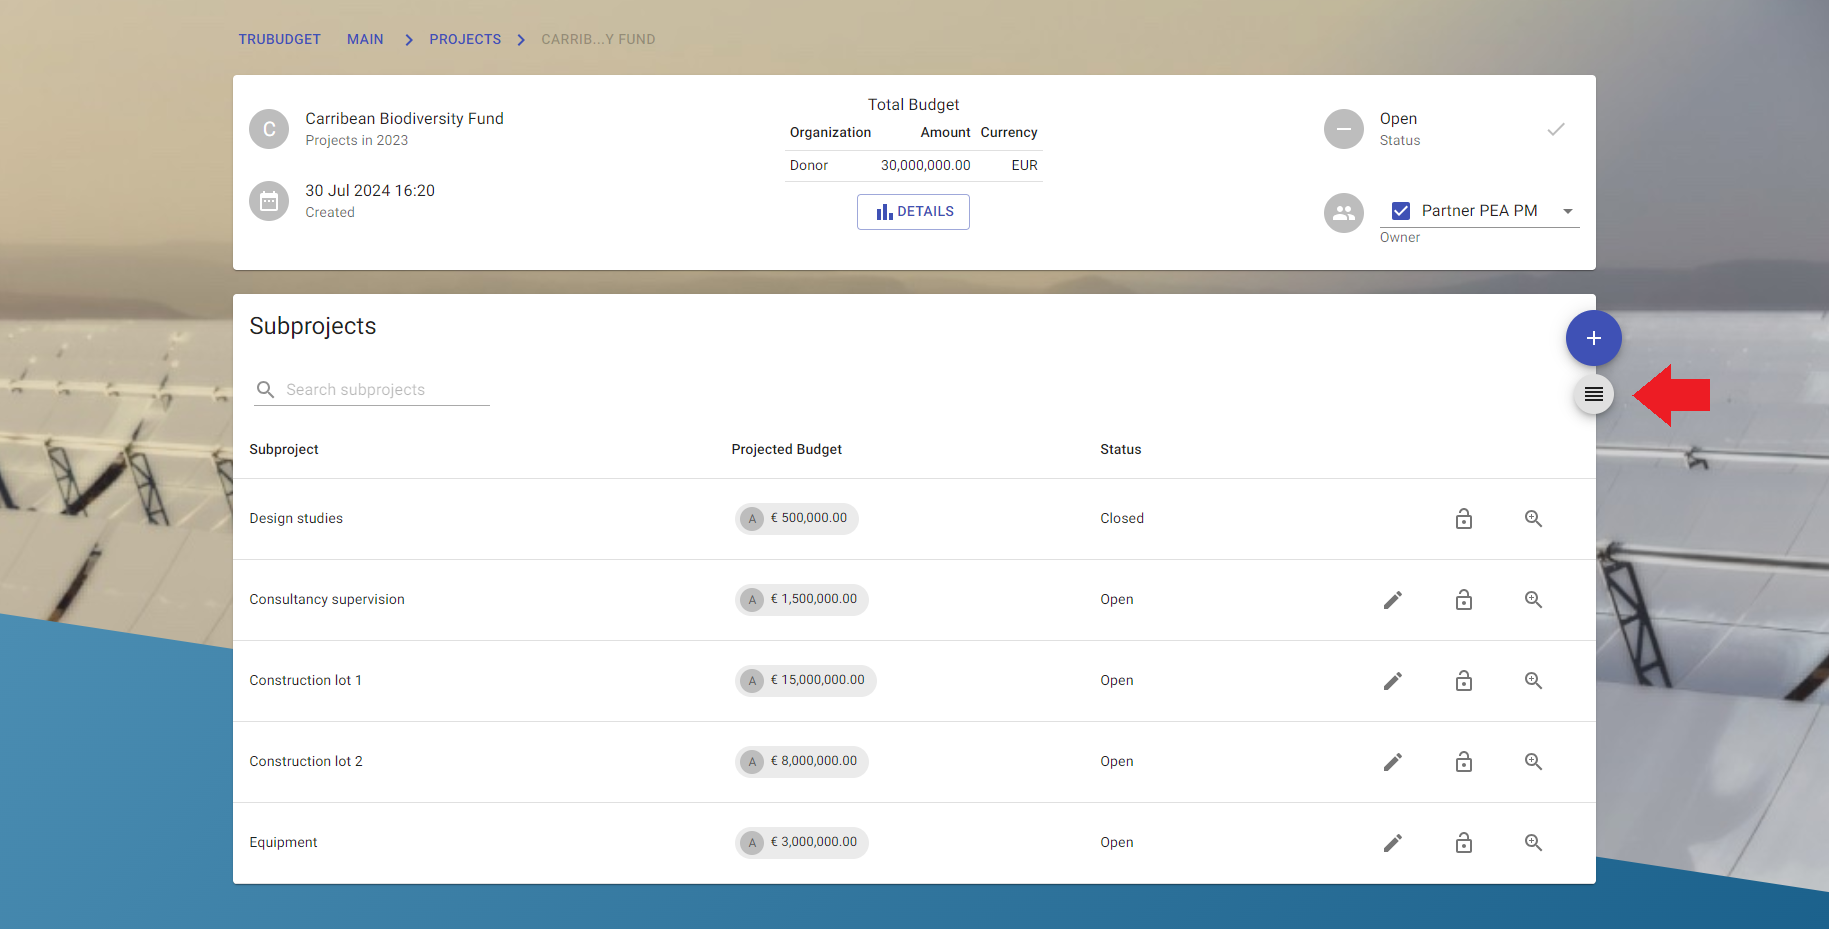This screenshot has height=929, width=1829.
Task: Select the Construction lot 1 row name
Action: 305,680
